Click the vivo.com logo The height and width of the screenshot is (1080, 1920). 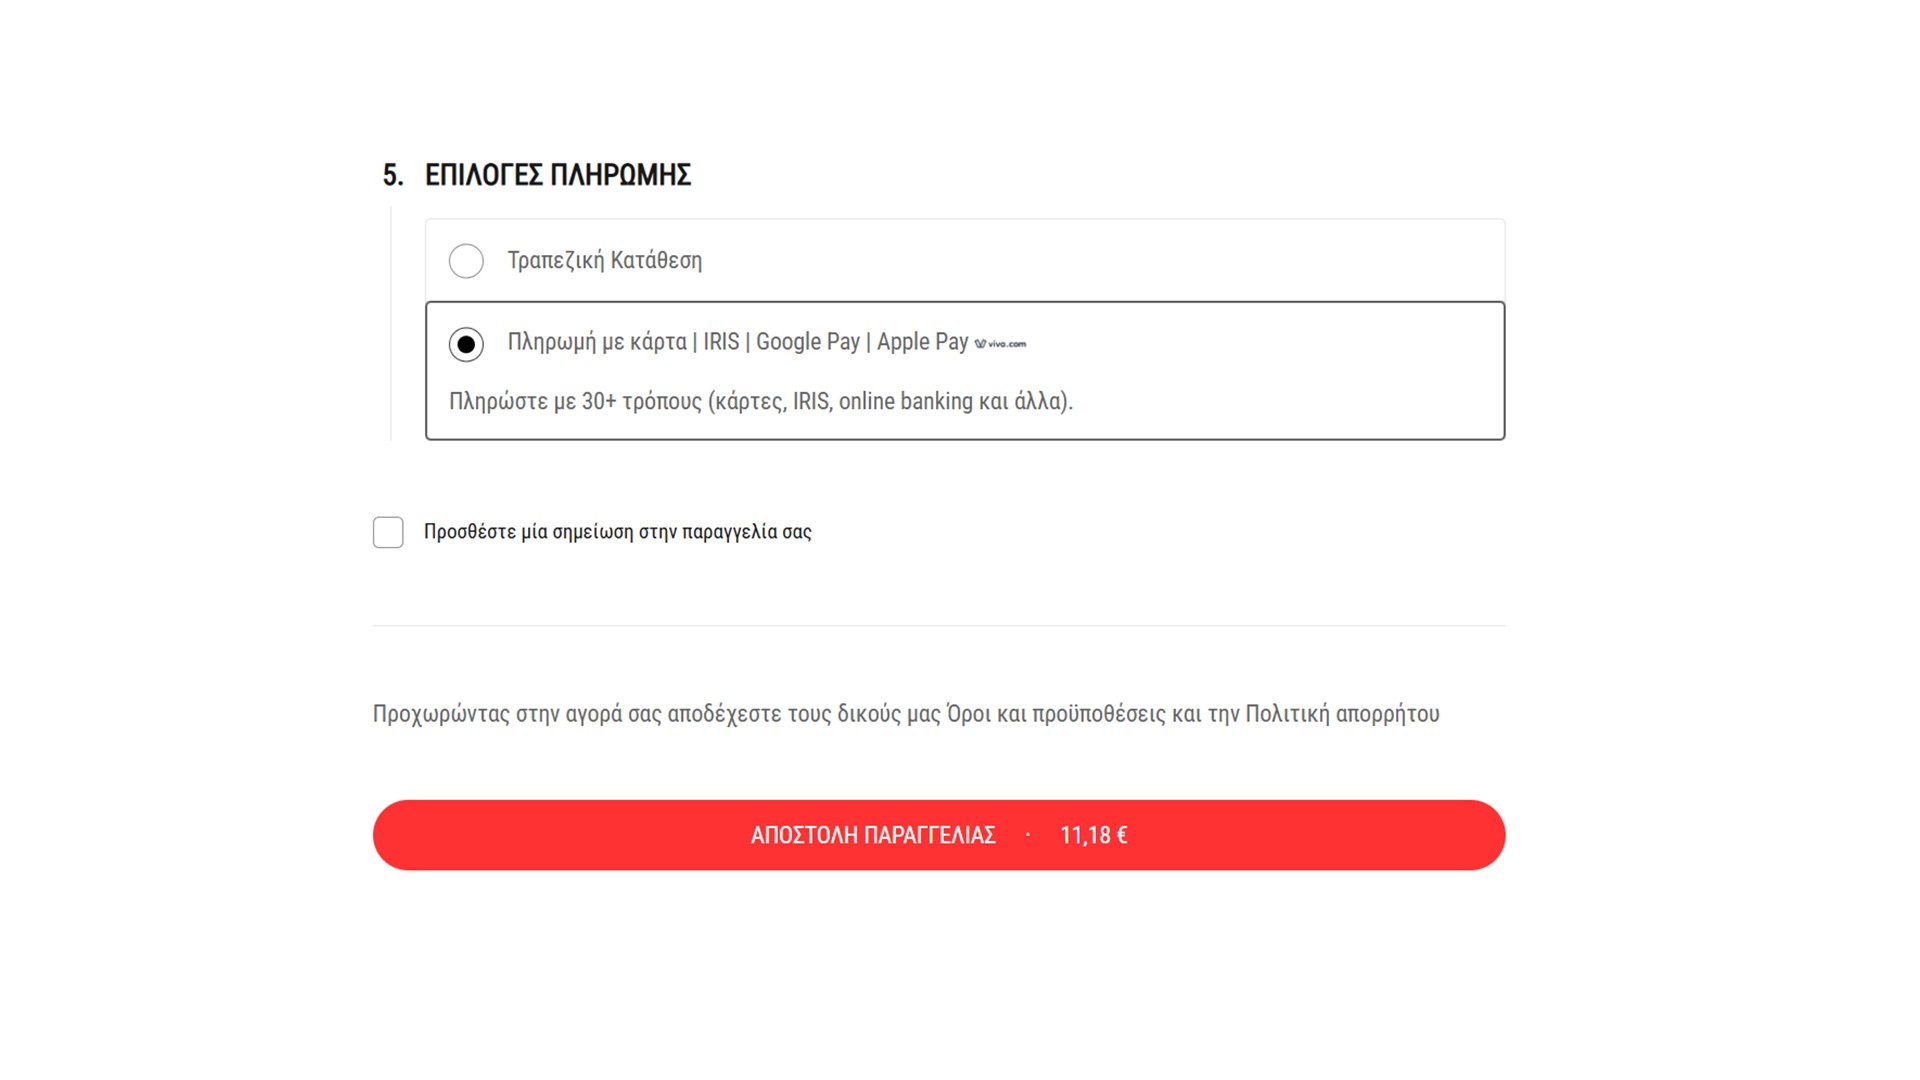point(1001,344)
